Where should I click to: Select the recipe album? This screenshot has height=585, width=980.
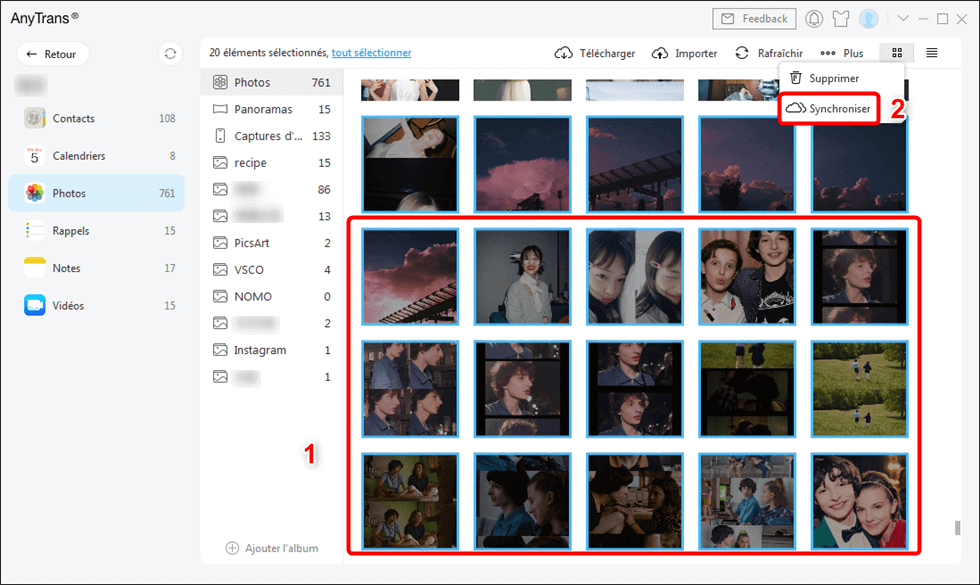pos(272,162)
